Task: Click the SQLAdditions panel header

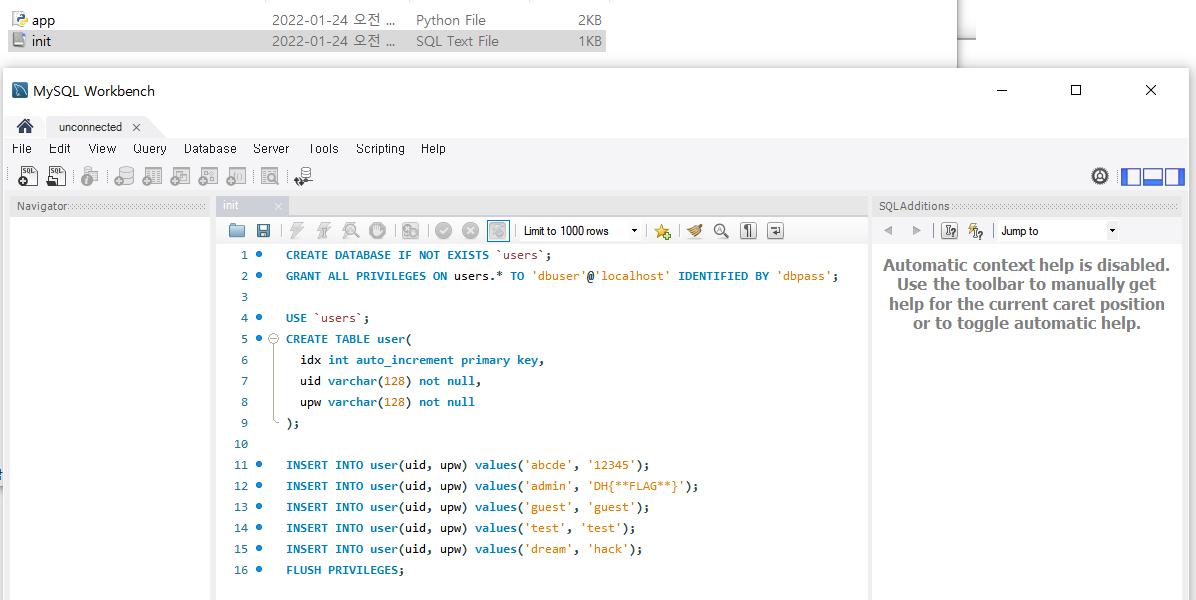Action: click(x=1026, y=206)
